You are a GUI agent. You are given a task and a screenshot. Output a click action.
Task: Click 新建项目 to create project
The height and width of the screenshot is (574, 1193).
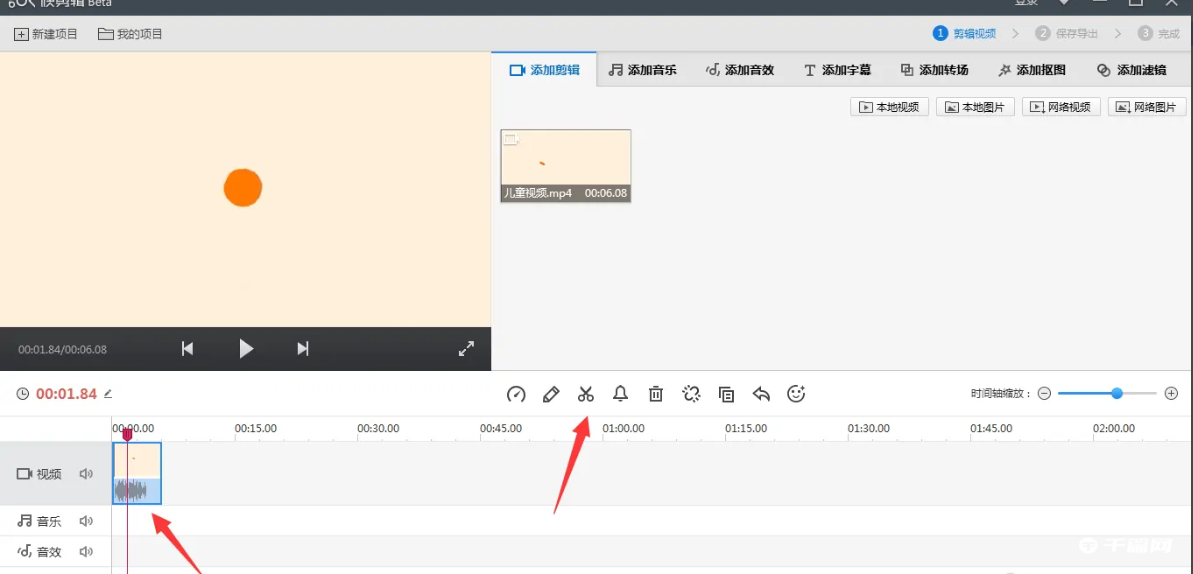point(46,34)
